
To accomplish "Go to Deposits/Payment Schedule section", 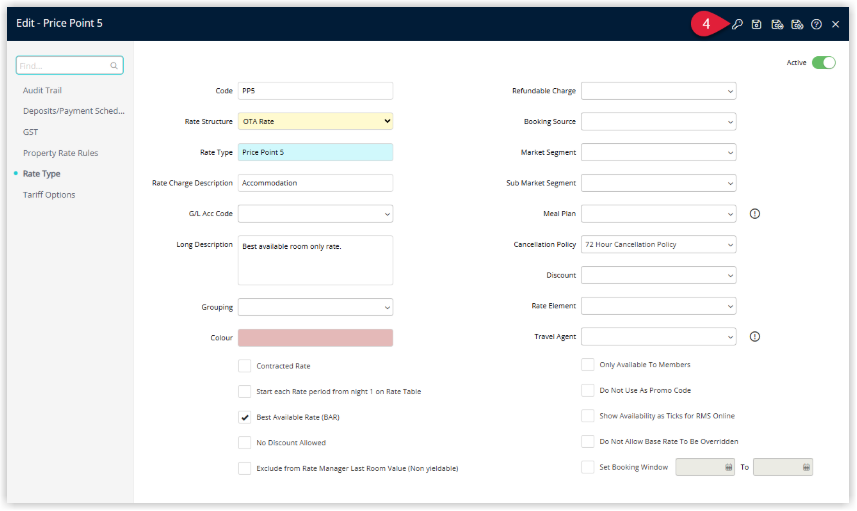I will click(74, 111).
